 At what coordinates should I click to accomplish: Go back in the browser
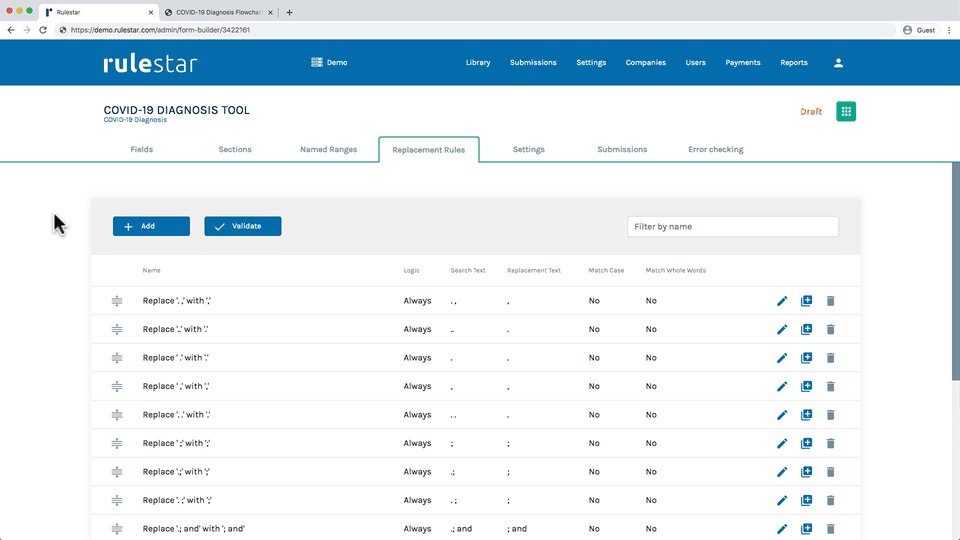[x=11, y=29]
